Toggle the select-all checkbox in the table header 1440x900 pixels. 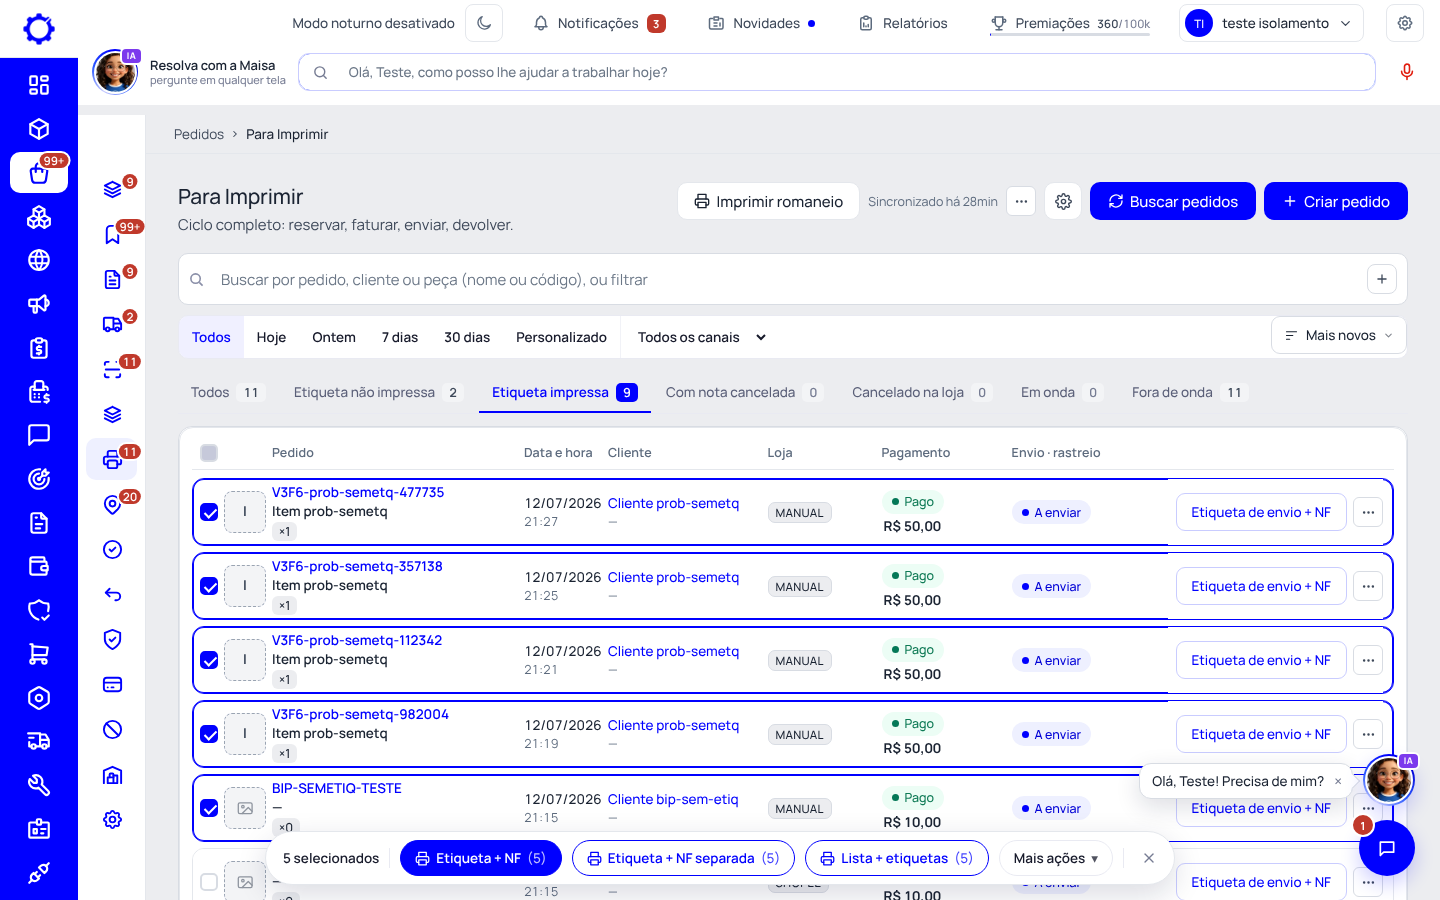pyautogui.click(x=209, y=453)
